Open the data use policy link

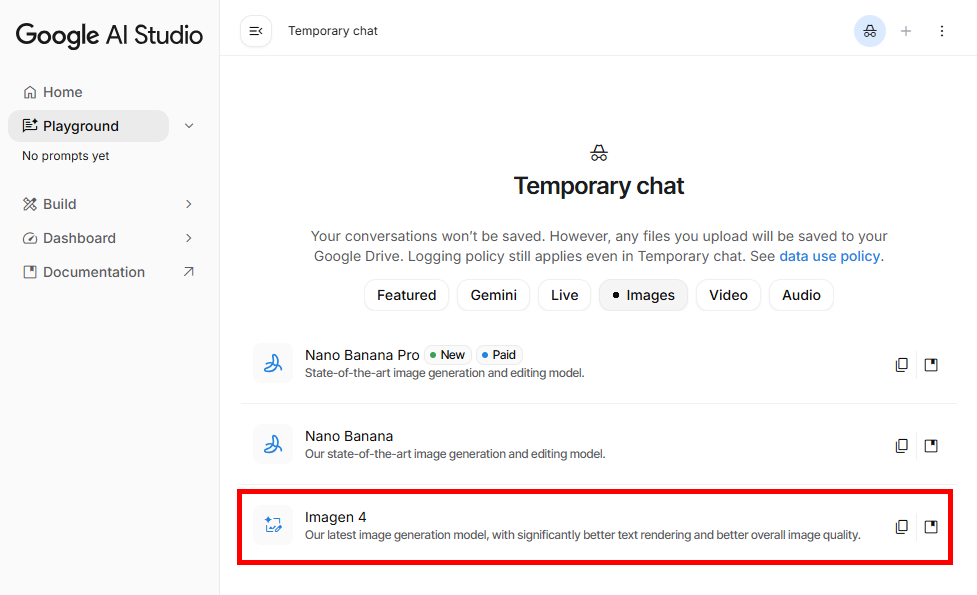(x=829, y=256)
